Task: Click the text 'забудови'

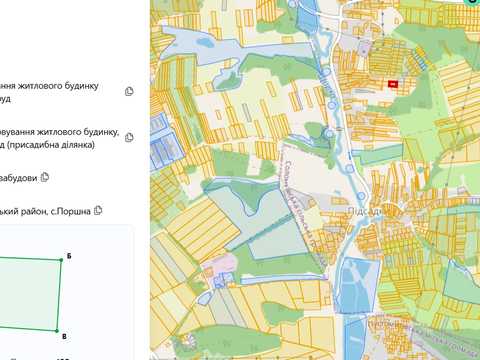Action: [x=19, y=178]
